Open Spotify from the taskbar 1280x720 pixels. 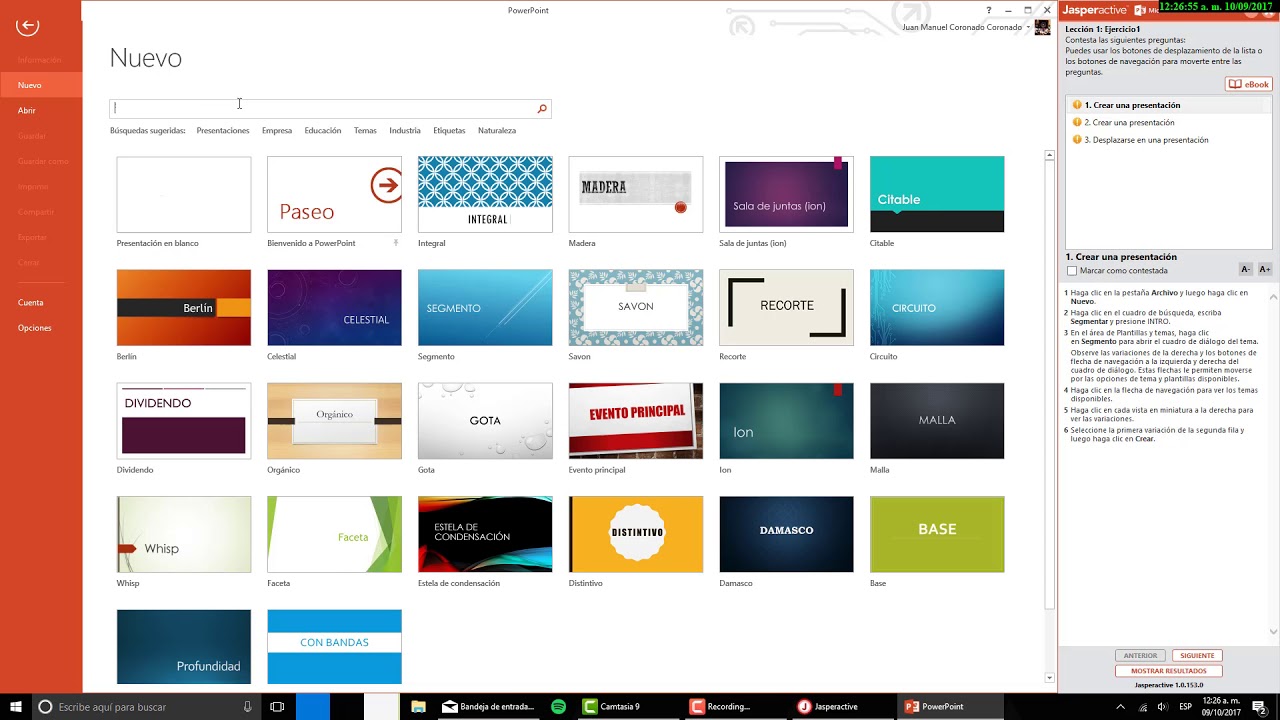pyautogui.click(x=558, y=707)
